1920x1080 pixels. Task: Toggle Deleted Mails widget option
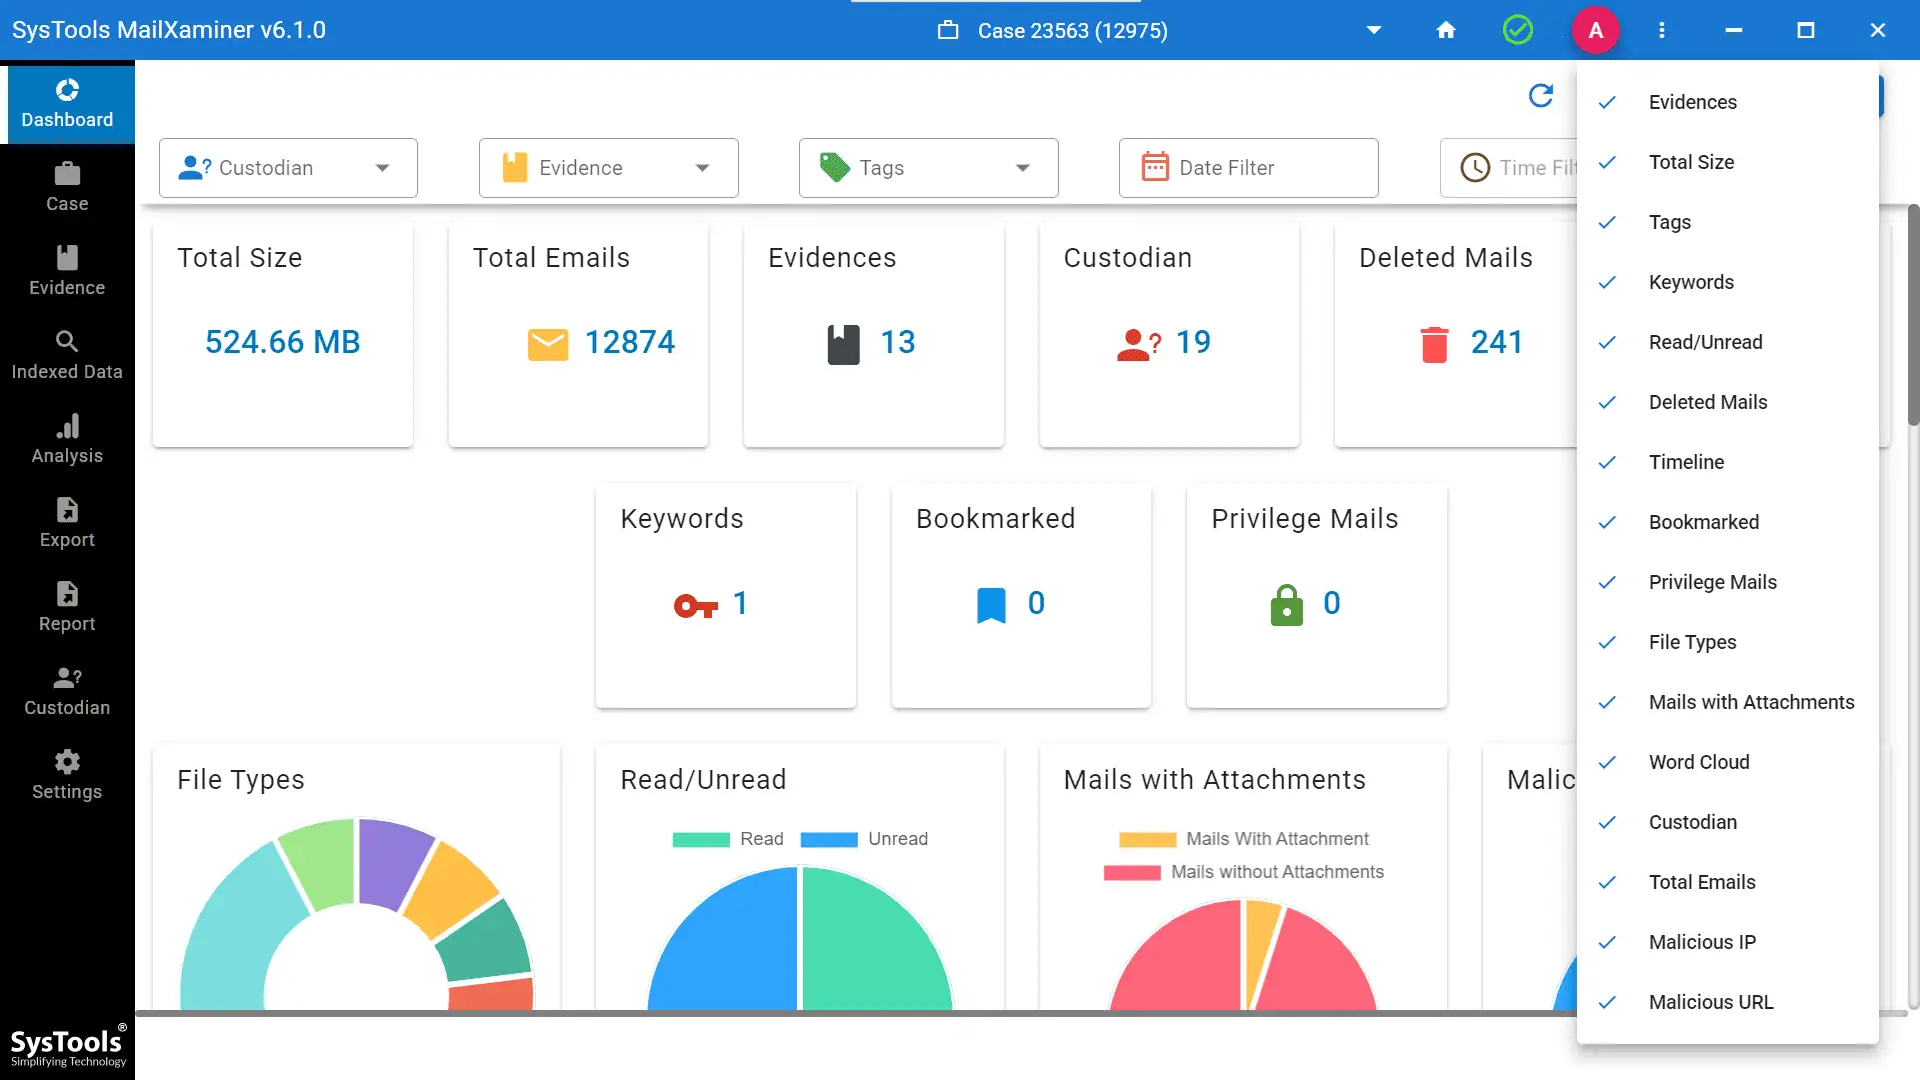tap(1728, 402)
